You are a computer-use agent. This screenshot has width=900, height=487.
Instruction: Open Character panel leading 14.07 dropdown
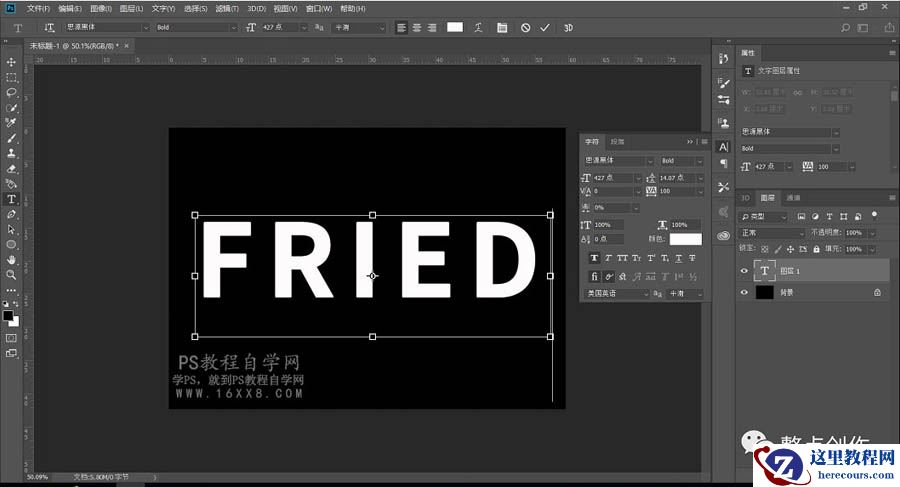click(x=700, y=178)
